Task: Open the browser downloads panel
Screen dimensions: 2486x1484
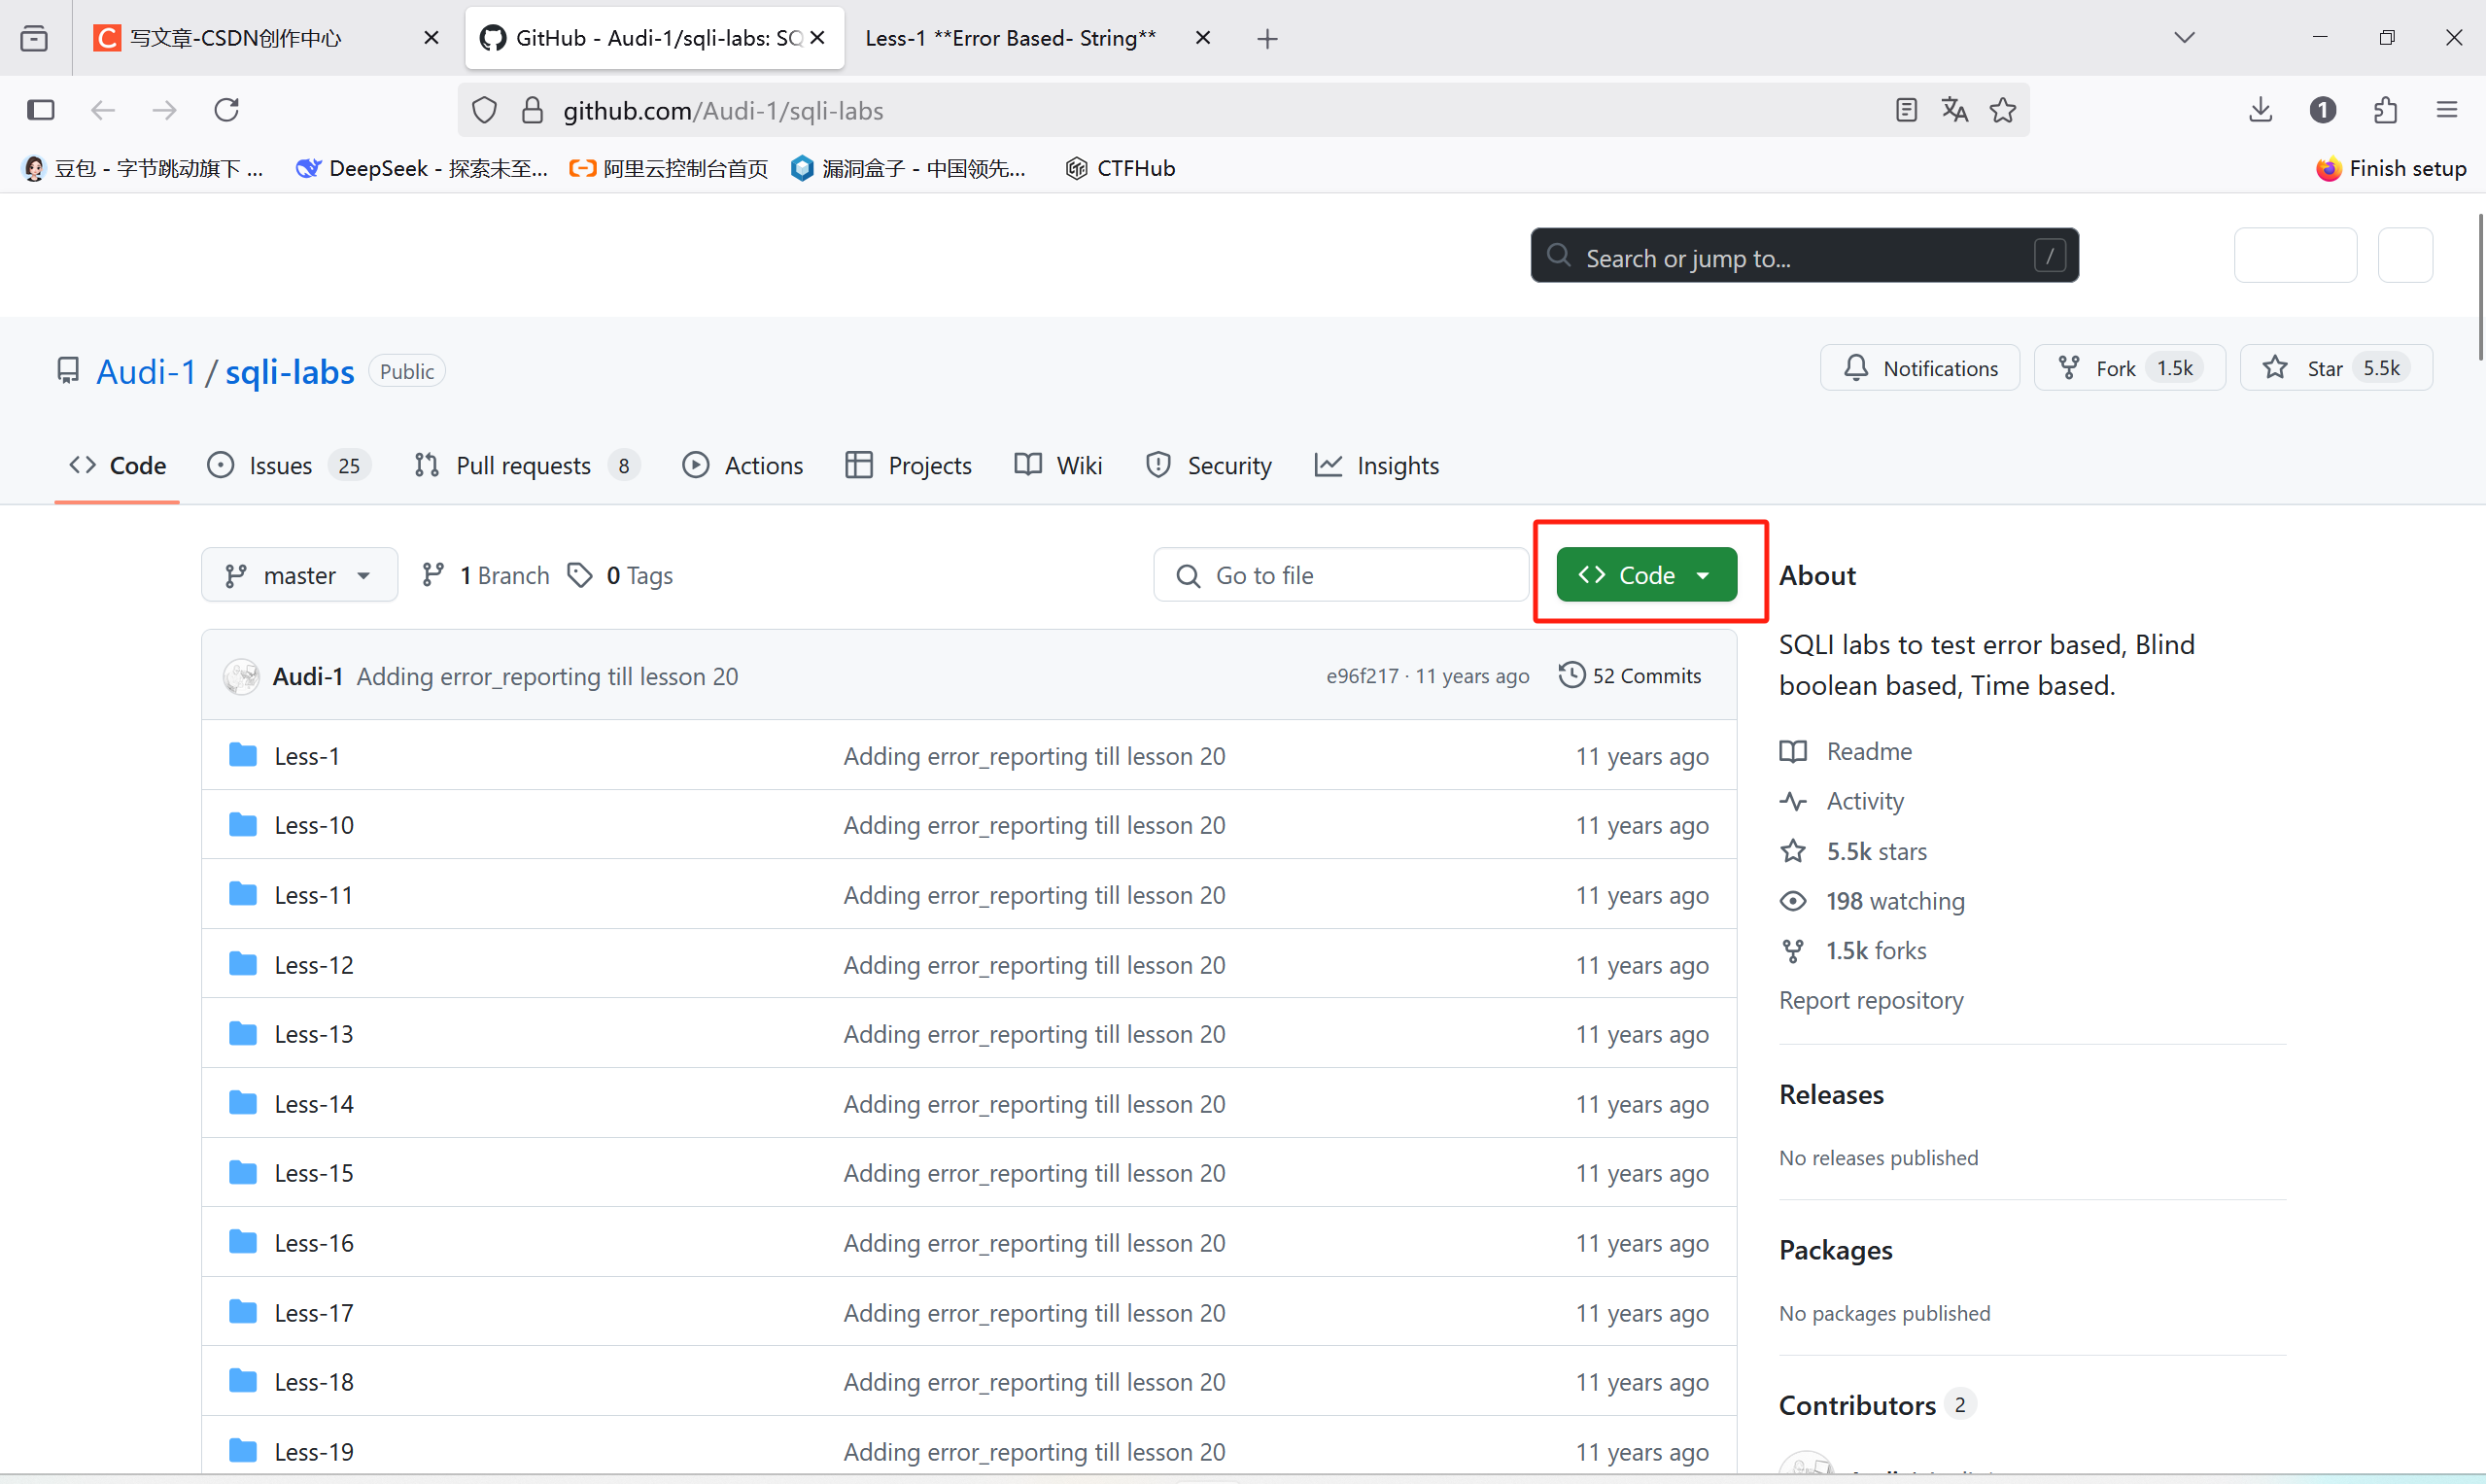Action: (x=2259, y=110)
